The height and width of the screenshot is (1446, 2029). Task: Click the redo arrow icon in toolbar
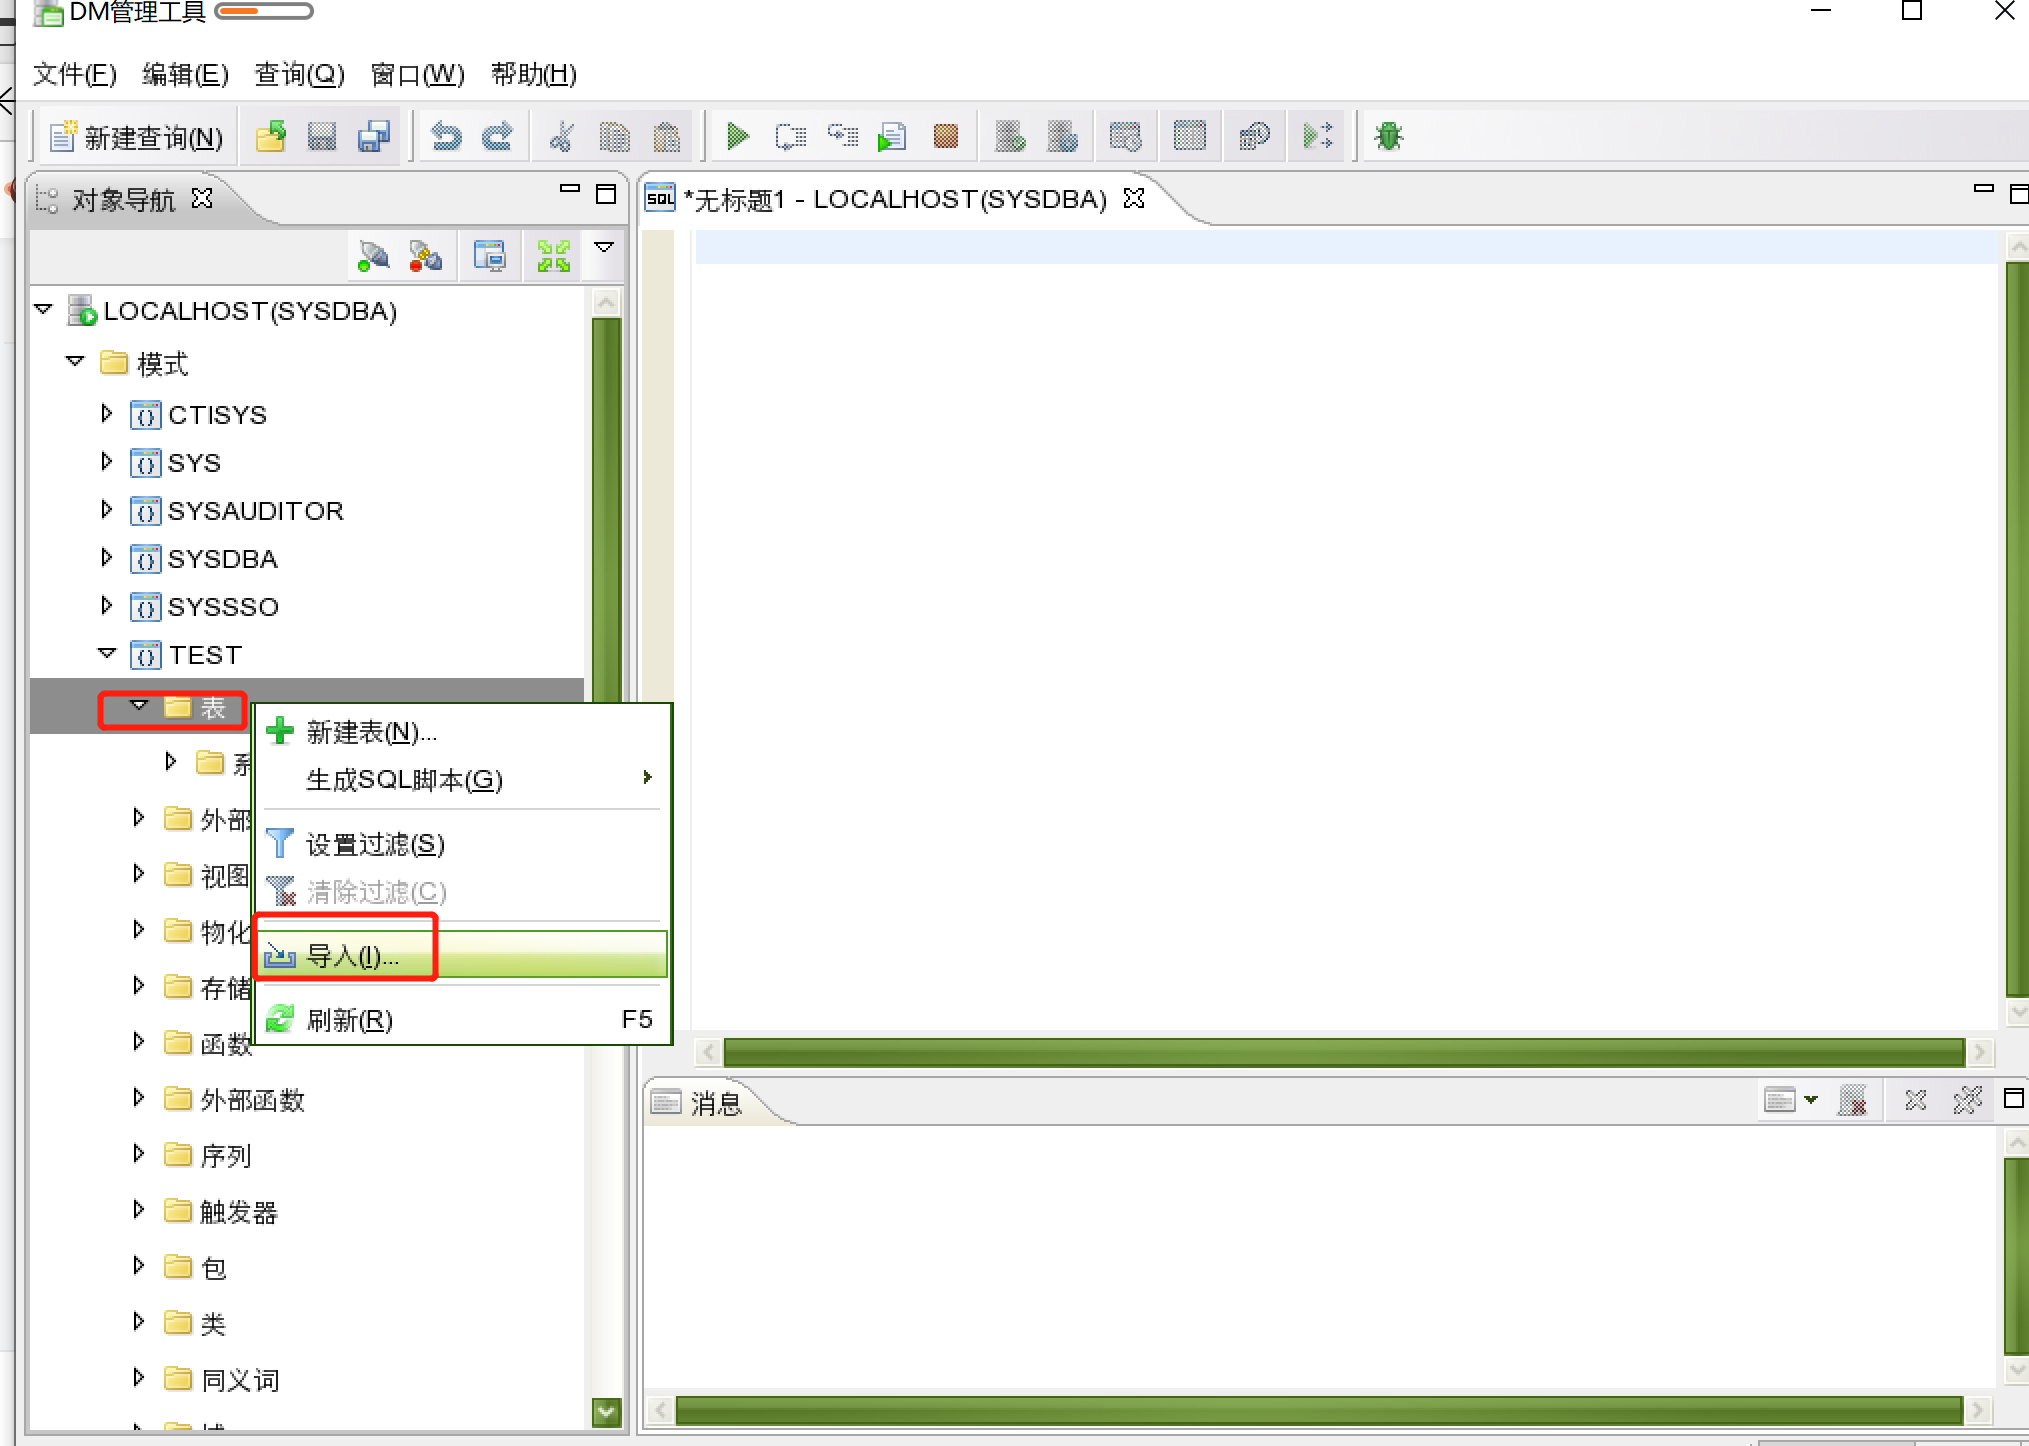click(x=497, y=136)
